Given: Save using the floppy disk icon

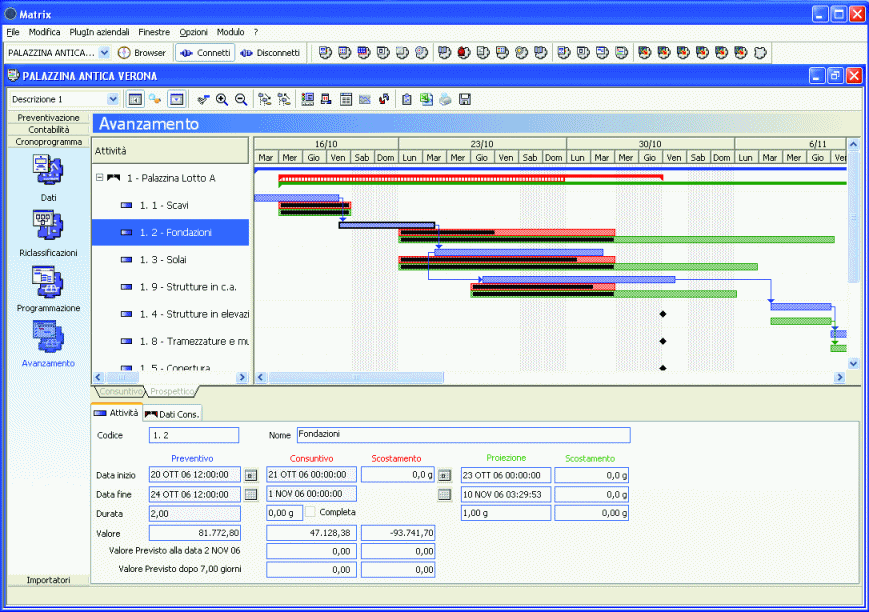Looking at the screenshot, I should coord(465,99).
